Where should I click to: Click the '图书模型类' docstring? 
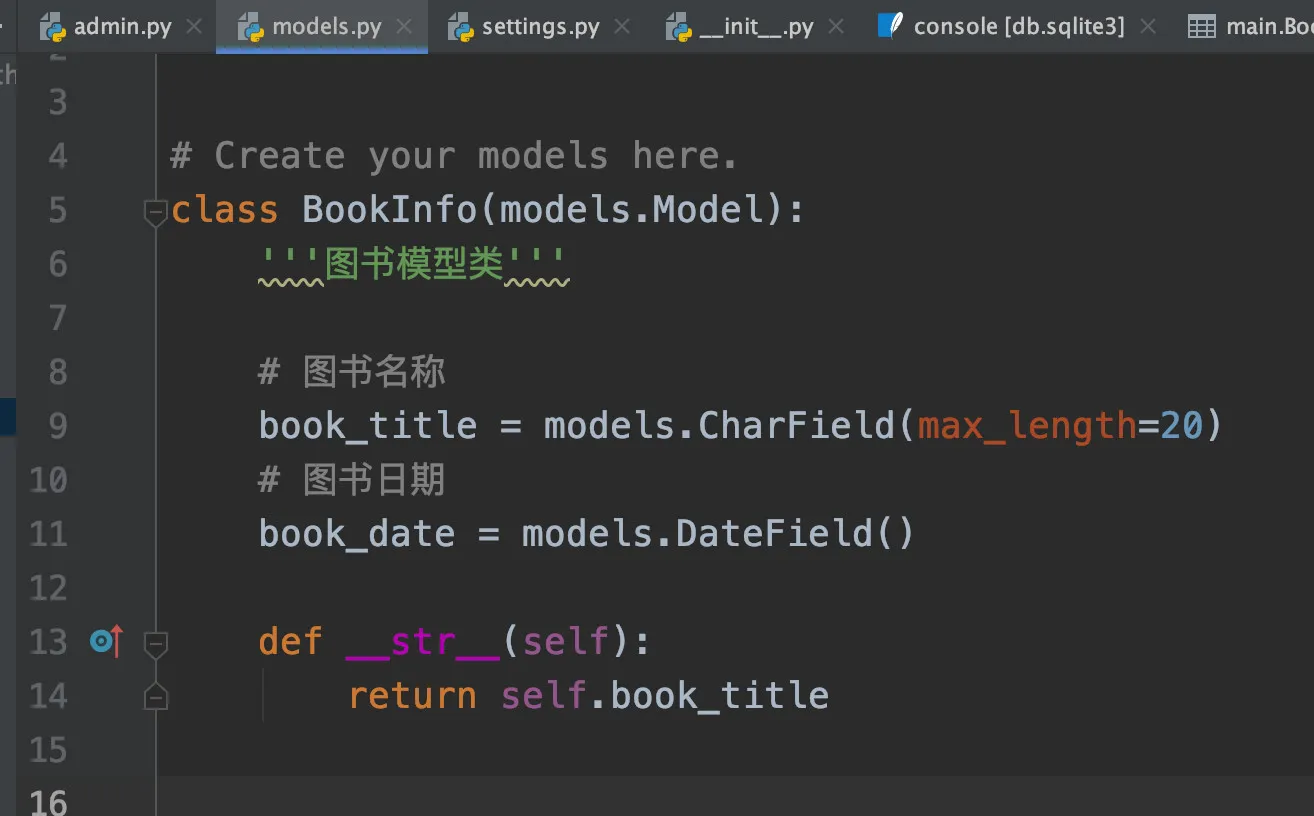coord(414,264)
